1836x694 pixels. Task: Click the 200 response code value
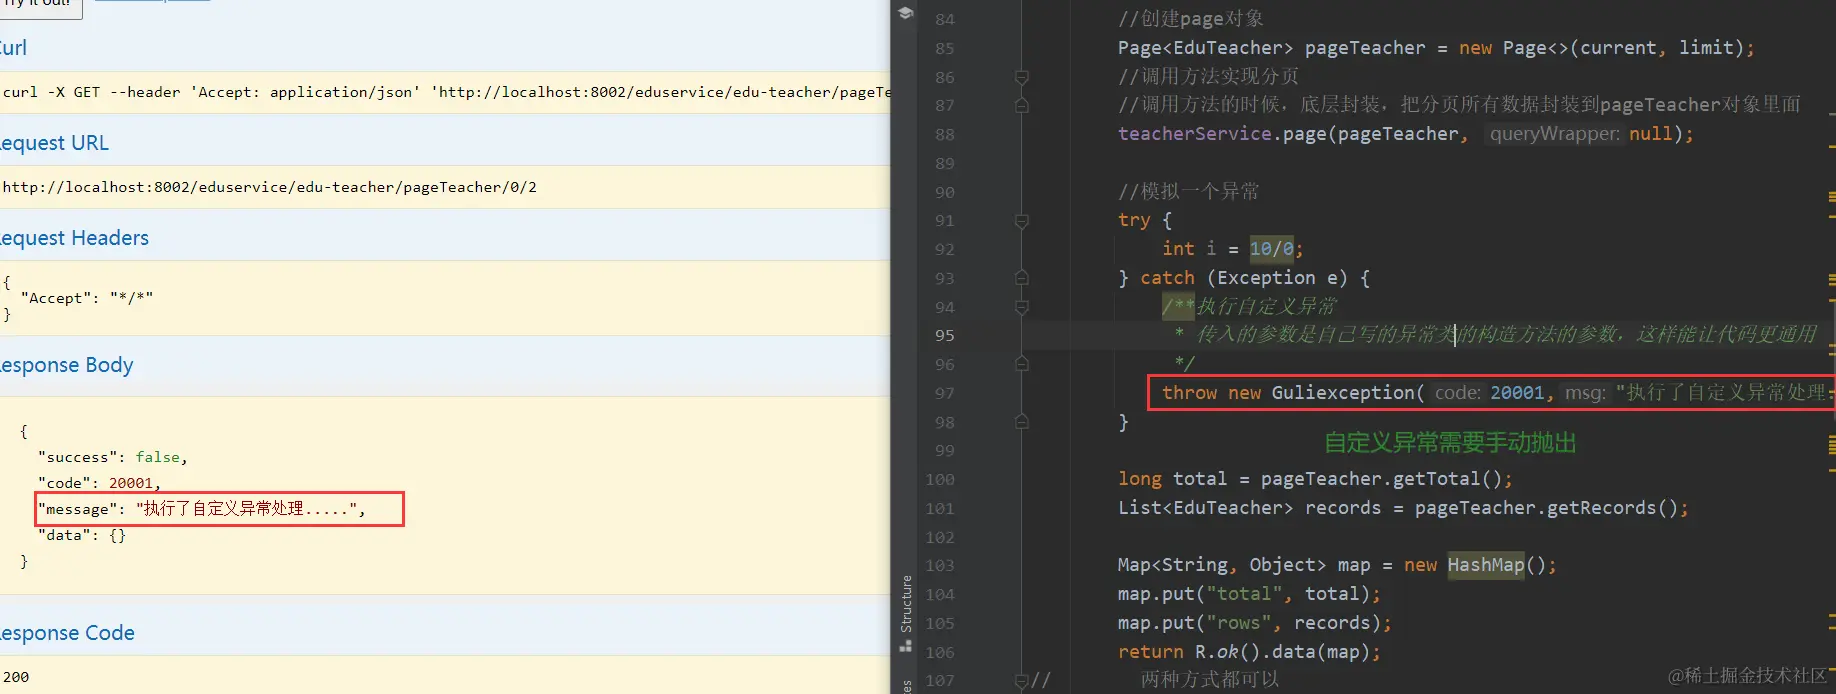pos(16,677)
